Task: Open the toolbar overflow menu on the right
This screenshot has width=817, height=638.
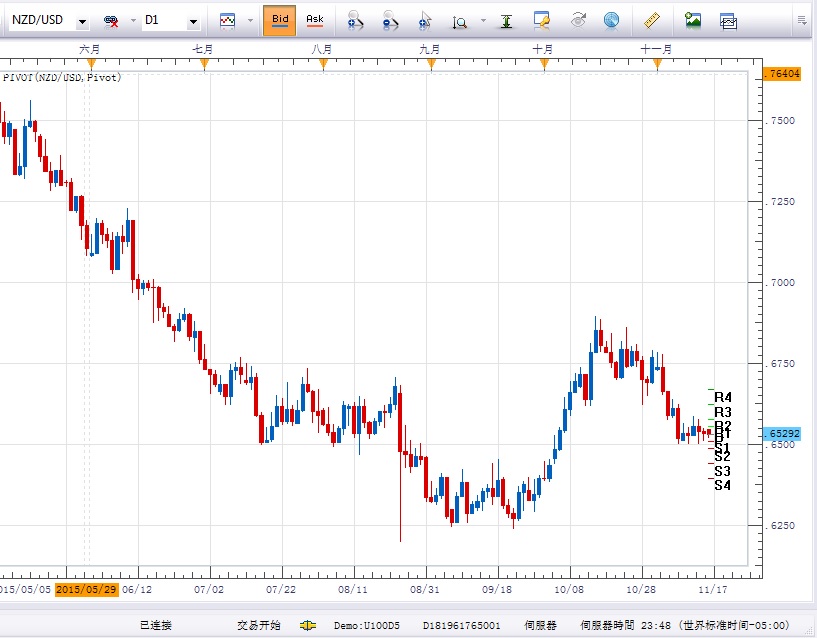Action: pos(802,20)
